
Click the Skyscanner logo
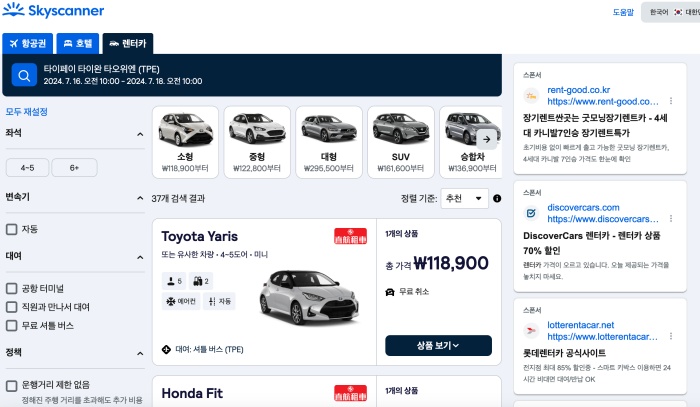(53, 10)
